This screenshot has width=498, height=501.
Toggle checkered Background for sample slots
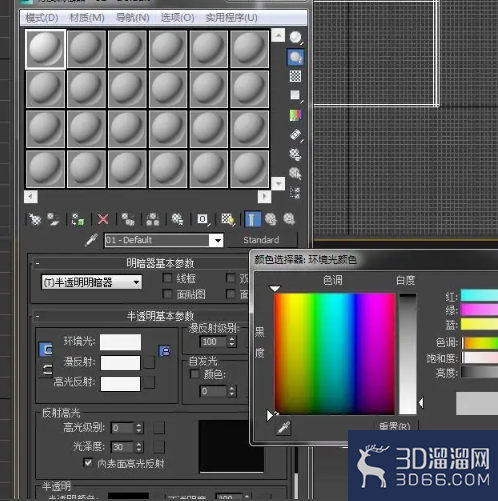click(x=295, y=76)
